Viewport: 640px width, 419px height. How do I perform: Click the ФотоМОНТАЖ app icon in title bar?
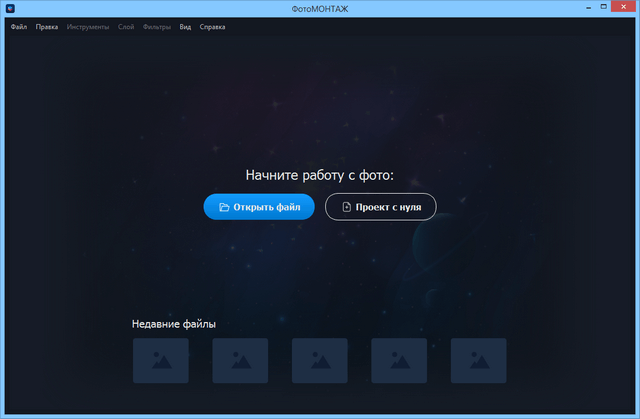[x=10, y=9]
